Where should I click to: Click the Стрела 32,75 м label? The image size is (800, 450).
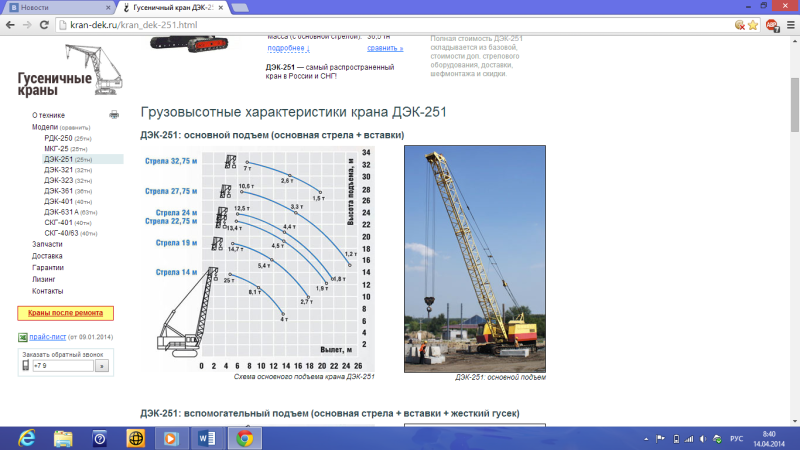(x=171, y=161)
